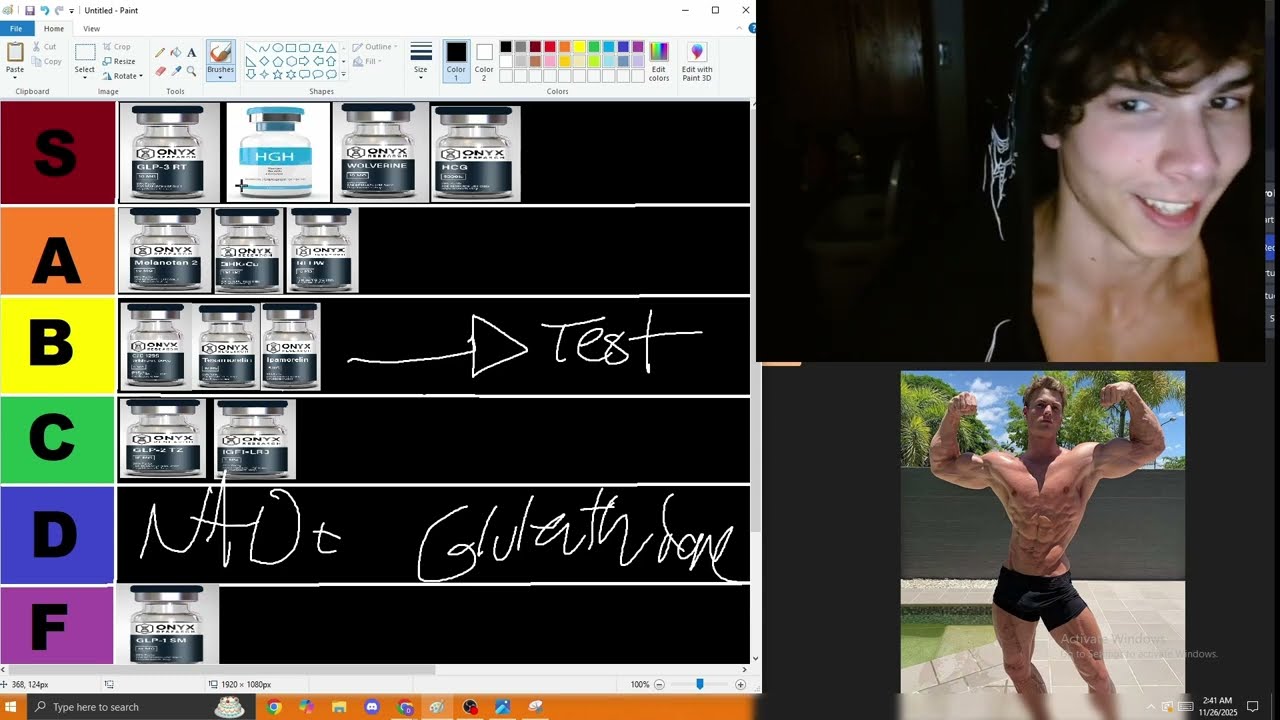Viewport: 1280px width, 720px height.
Task: Open the Brushes dropdown arrow
Action: point(220,76)
